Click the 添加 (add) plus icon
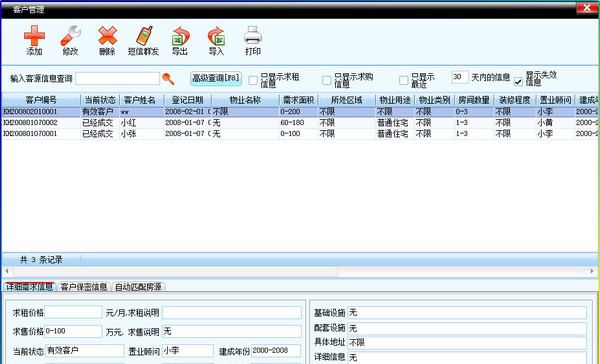600x364 pixels. [34, 36]
